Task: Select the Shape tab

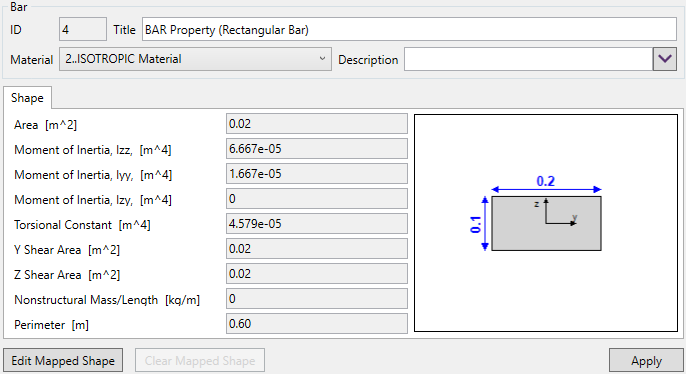Action: tap(27, 98)
